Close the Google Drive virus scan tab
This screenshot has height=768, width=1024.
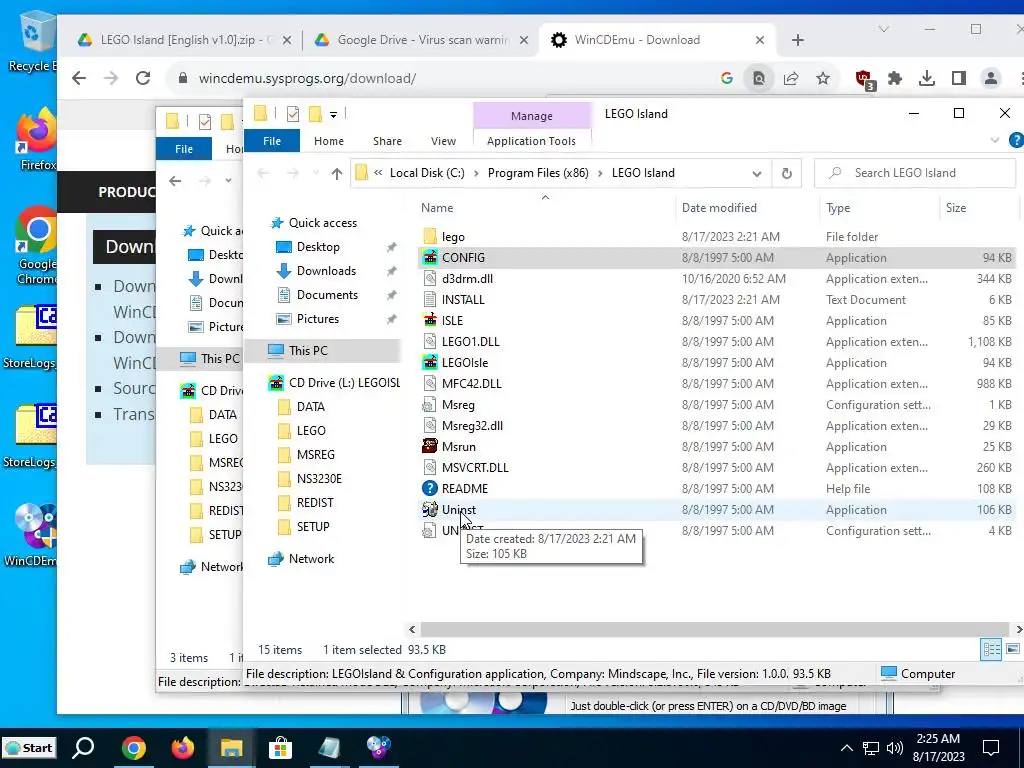[x=524, y=40]
